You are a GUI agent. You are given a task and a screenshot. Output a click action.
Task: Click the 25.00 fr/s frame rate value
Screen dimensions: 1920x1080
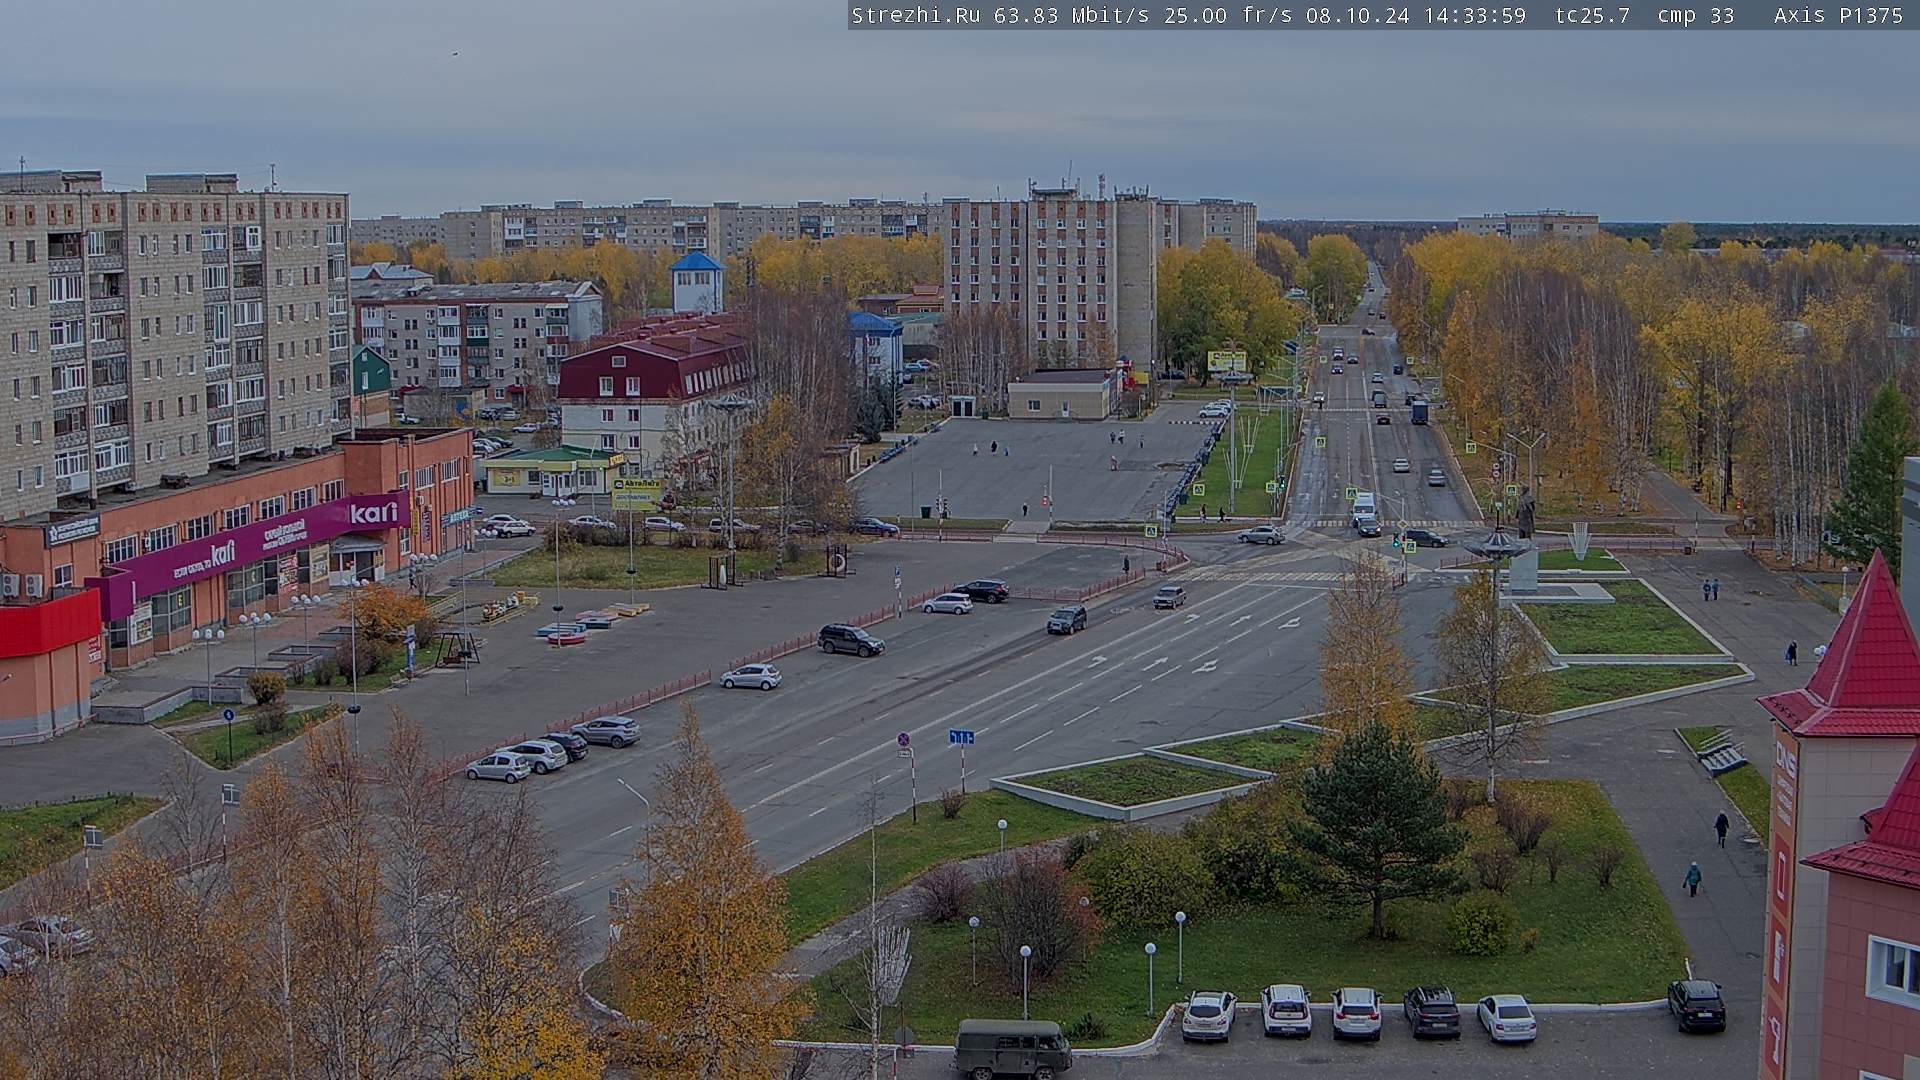pos(1227,15)
